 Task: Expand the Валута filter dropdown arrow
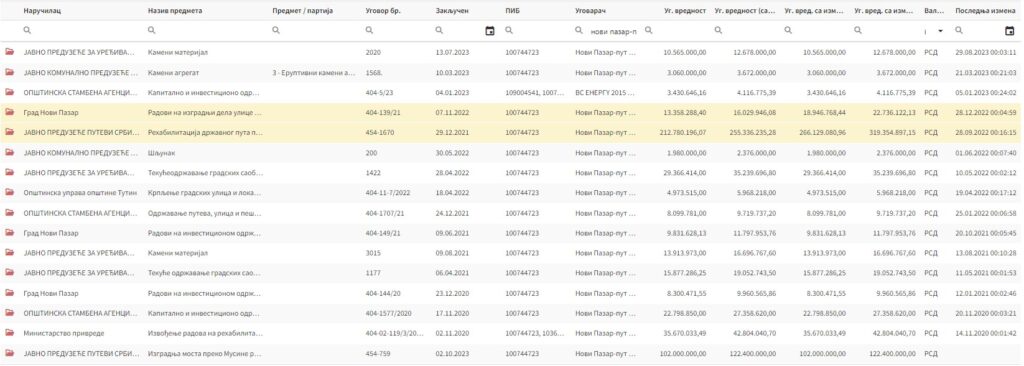940,31
